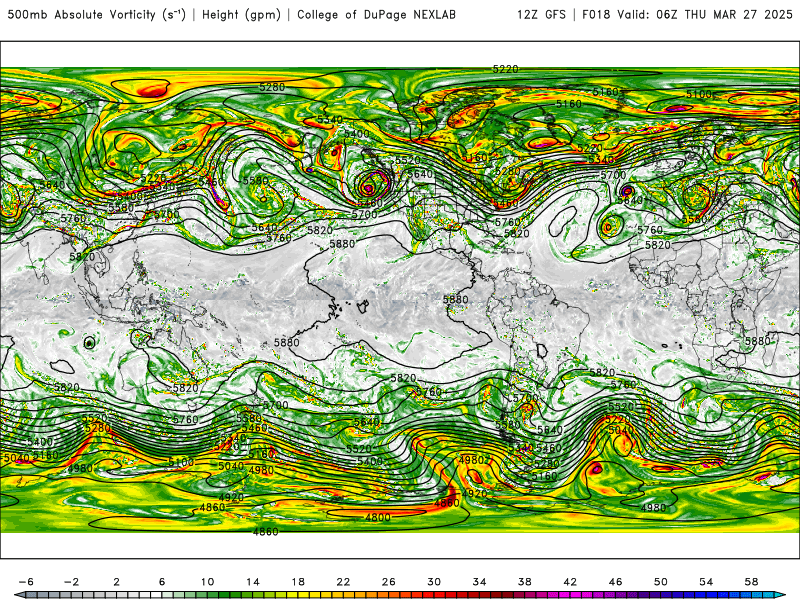Click the 'Height (gpm)' header text
The image size is (800, 600).
pyautogui.click(x=241, y=15)
